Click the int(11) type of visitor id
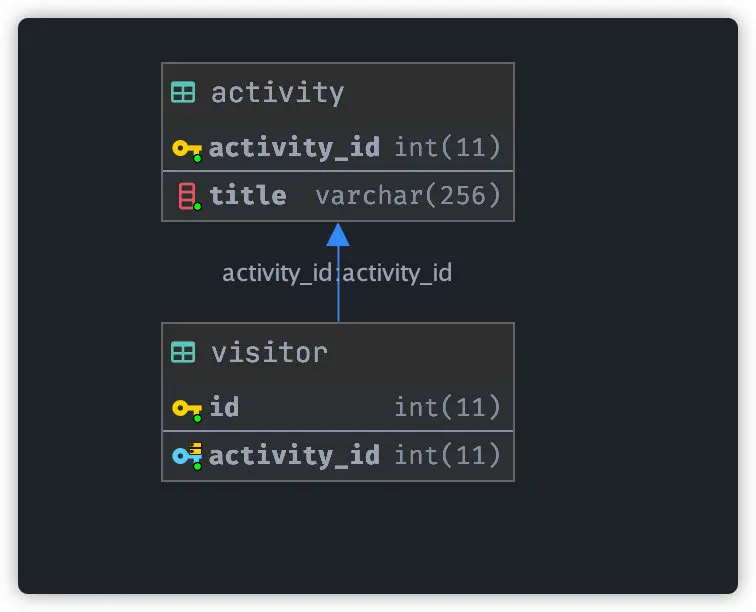 448,407
